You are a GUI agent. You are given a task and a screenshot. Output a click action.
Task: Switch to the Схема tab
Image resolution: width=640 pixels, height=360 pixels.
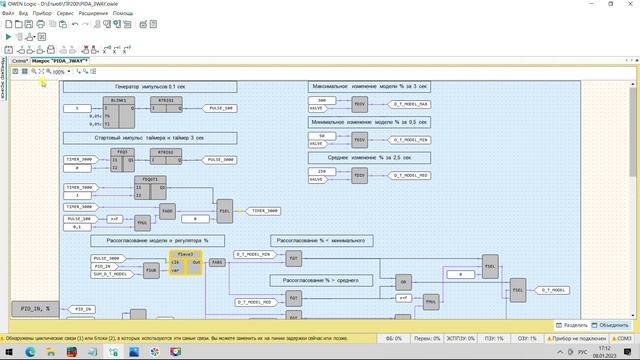pos(20,61)
